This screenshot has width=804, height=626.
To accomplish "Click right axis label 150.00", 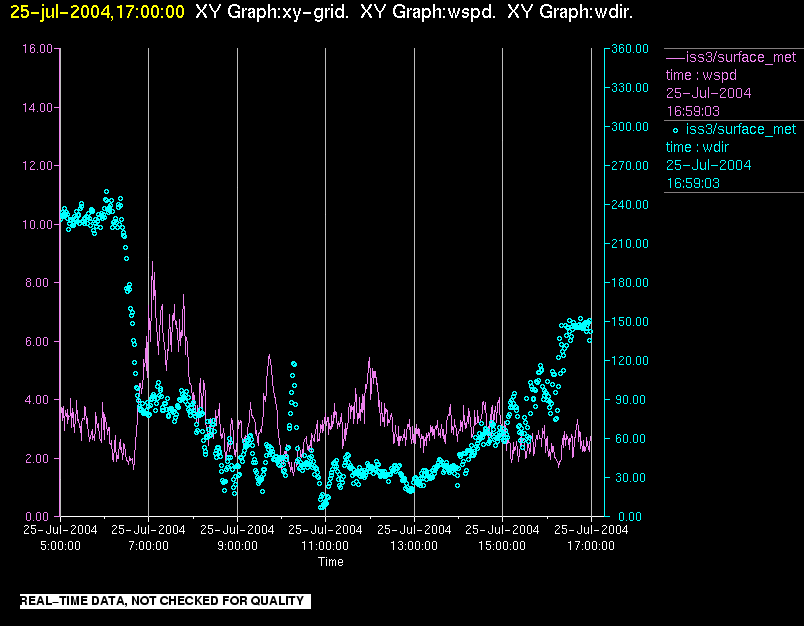I will pyautogui.click(x=630, y=321).
